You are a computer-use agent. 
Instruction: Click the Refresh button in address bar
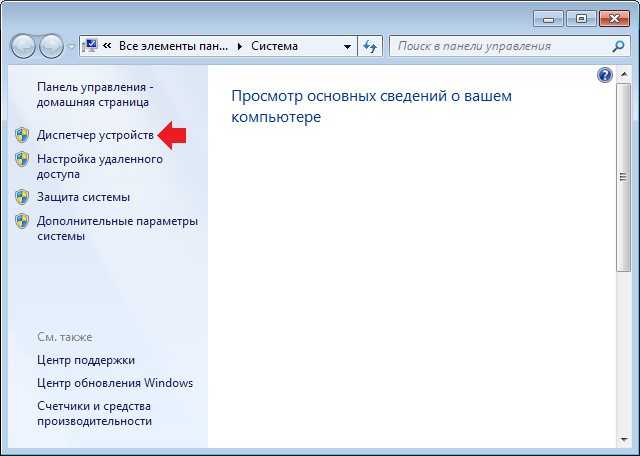tap(370, 46)
